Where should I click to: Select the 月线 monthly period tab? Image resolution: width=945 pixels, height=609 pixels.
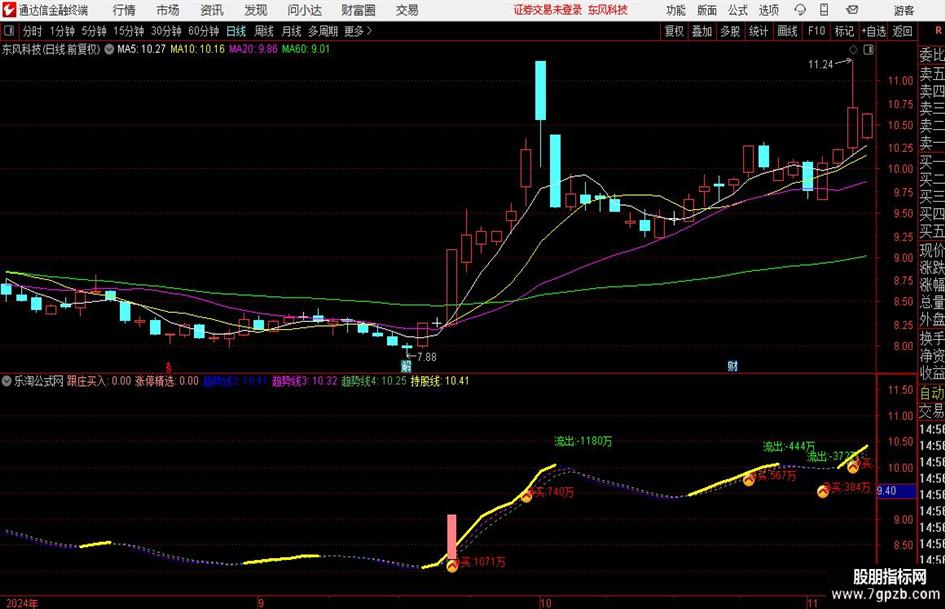click(291, 31)
